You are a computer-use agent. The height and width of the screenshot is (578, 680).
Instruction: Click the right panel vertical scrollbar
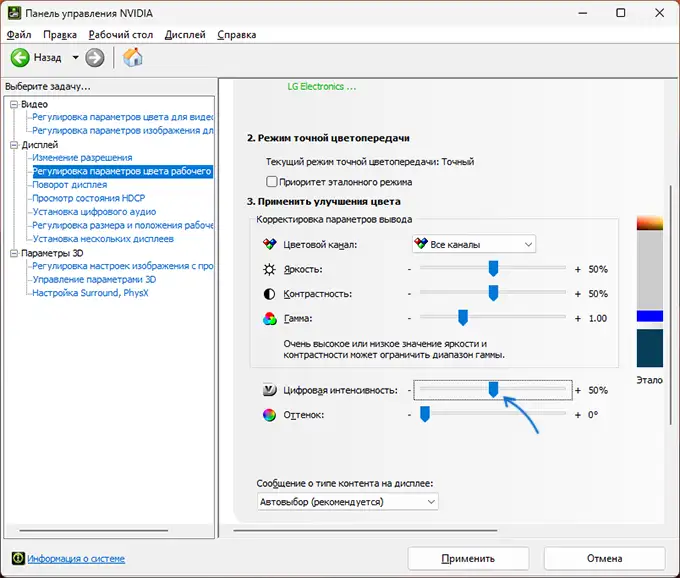(x=671, y=305)
